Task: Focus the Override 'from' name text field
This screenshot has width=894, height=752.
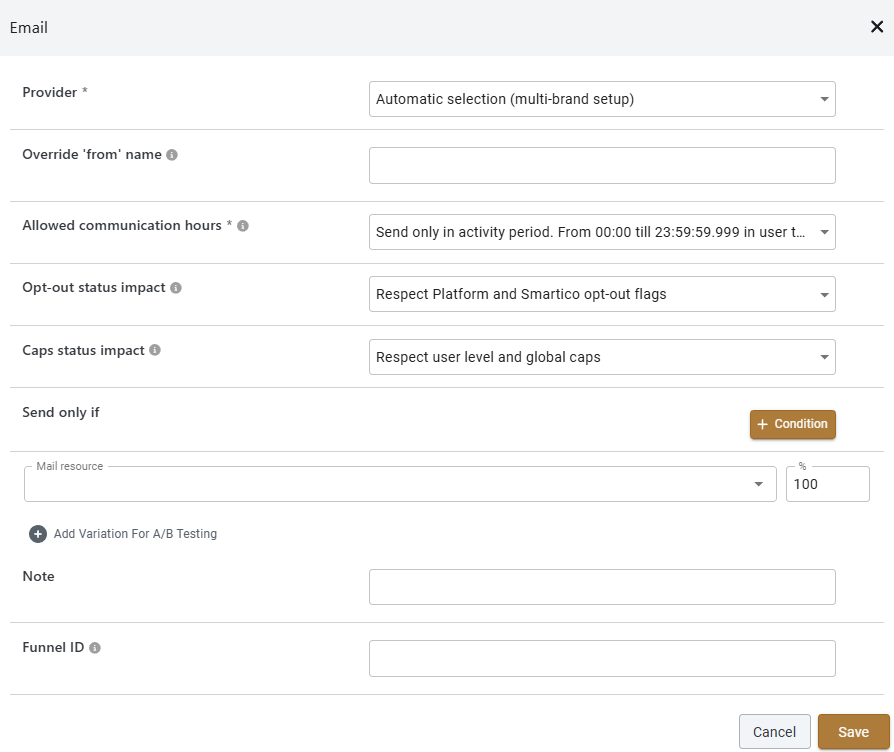Action: pyautogui.click(x=601, y=166)
